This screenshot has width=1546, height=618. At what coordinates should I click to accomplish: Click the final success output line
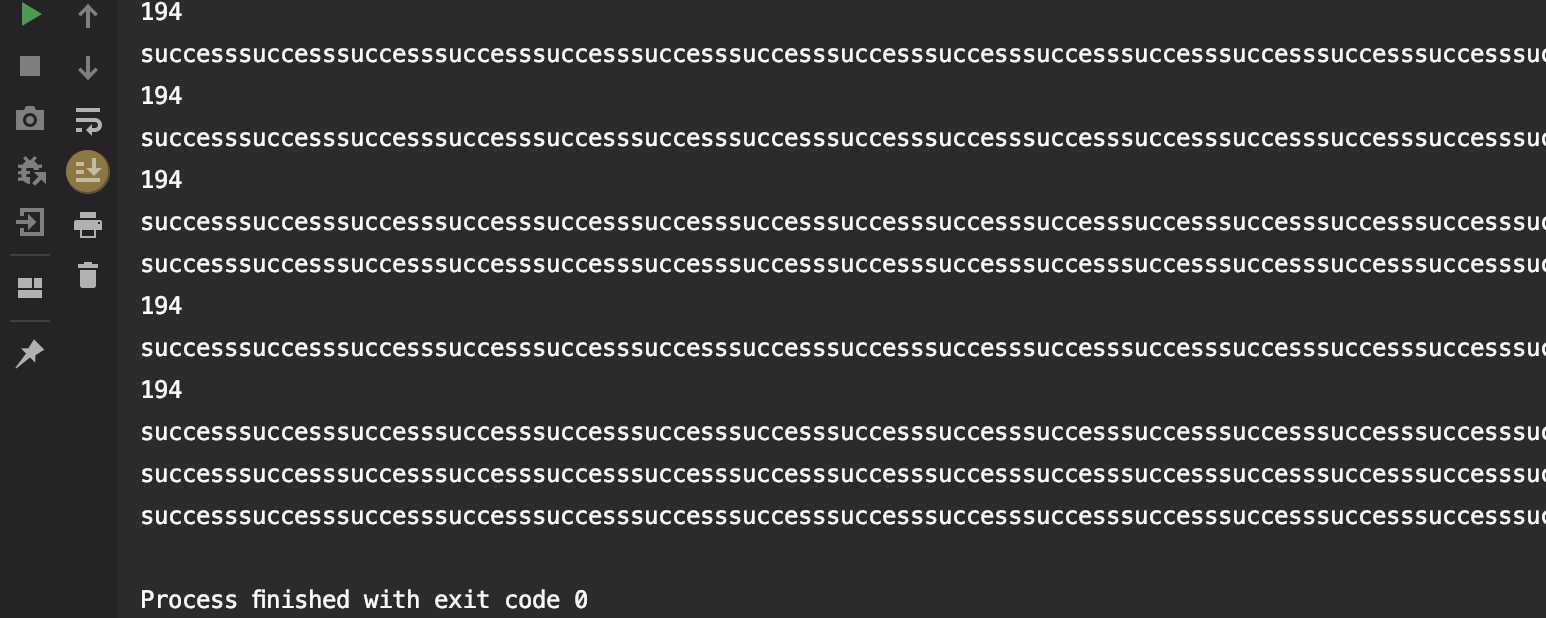pos(843,516)
